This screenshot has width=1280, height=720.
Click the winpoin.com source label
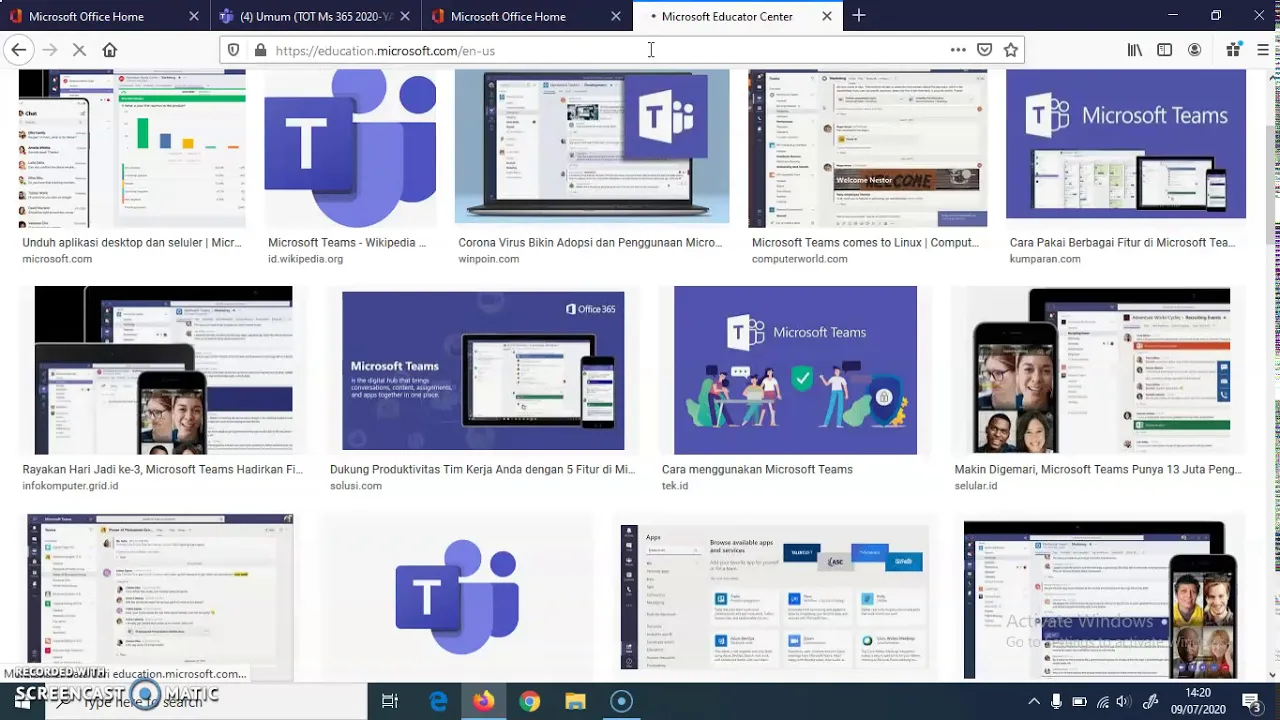tap(488, 259)
